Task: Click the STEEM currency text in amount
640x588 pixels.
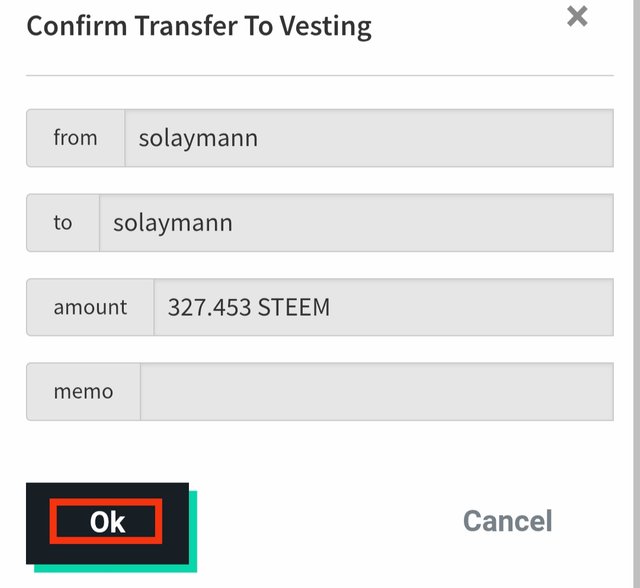Action: click(294, 307)
